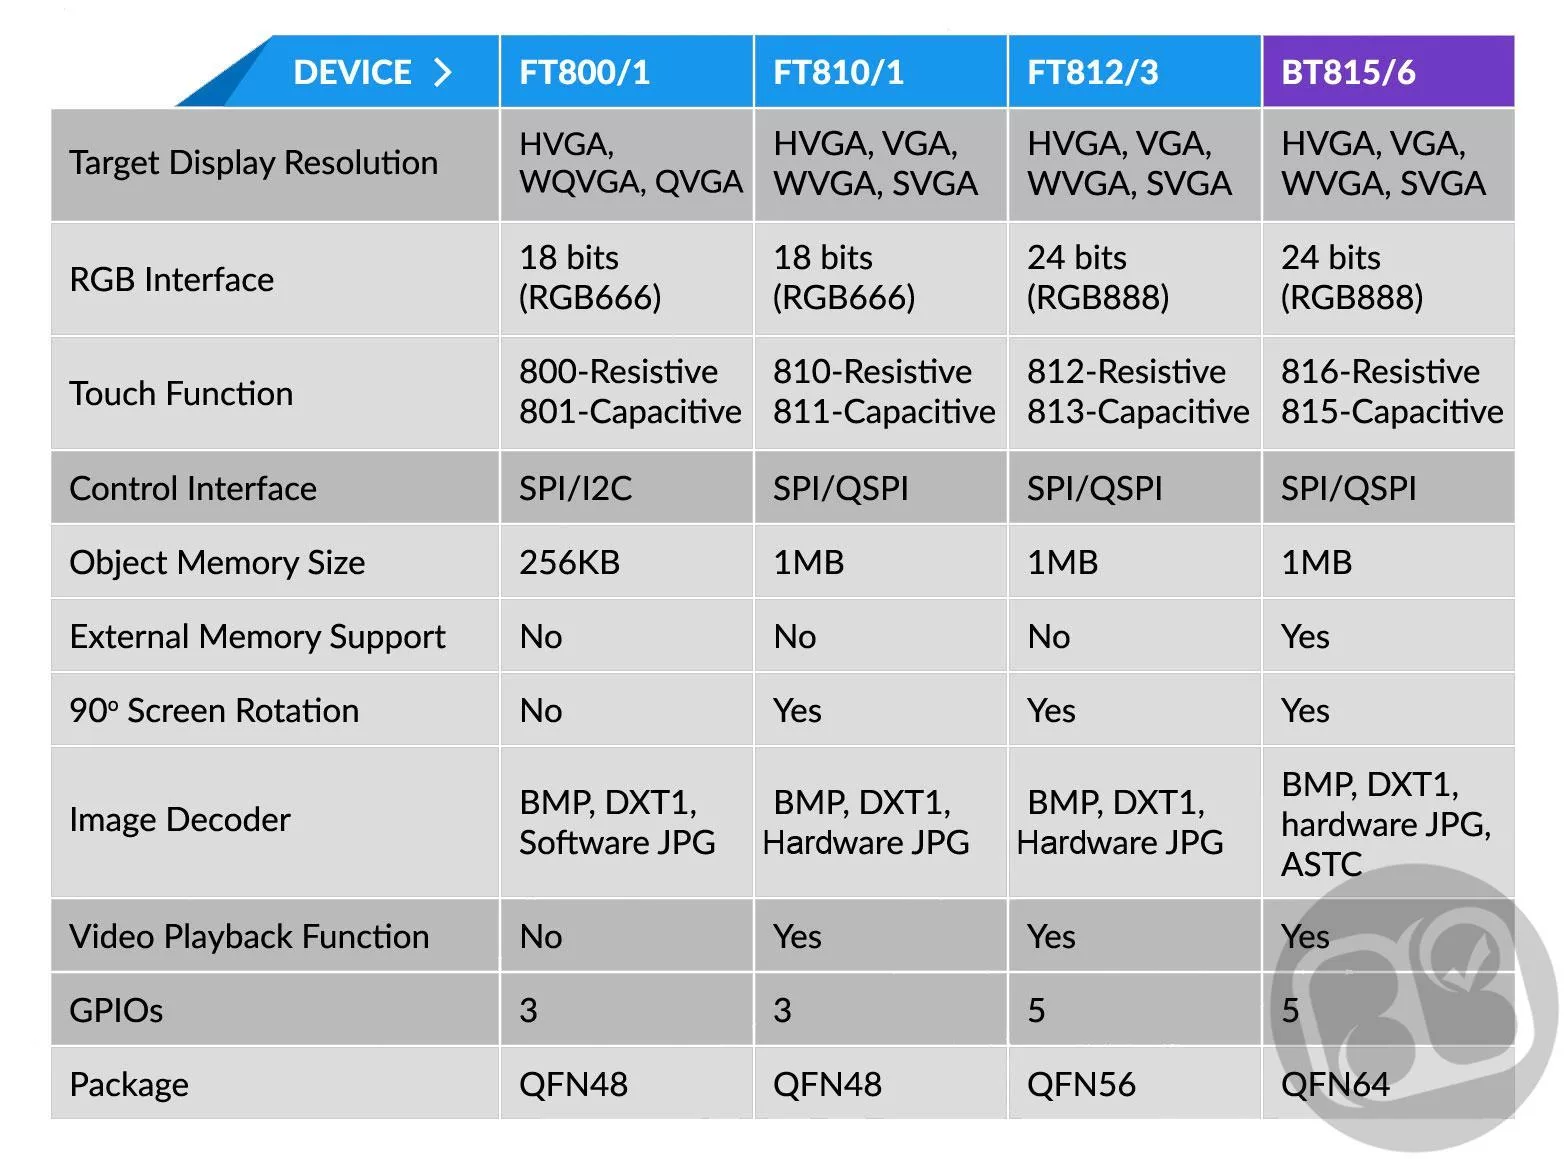Select the FT812/3 column header
The image size is (1566, 1159).
pos(1135,72)
